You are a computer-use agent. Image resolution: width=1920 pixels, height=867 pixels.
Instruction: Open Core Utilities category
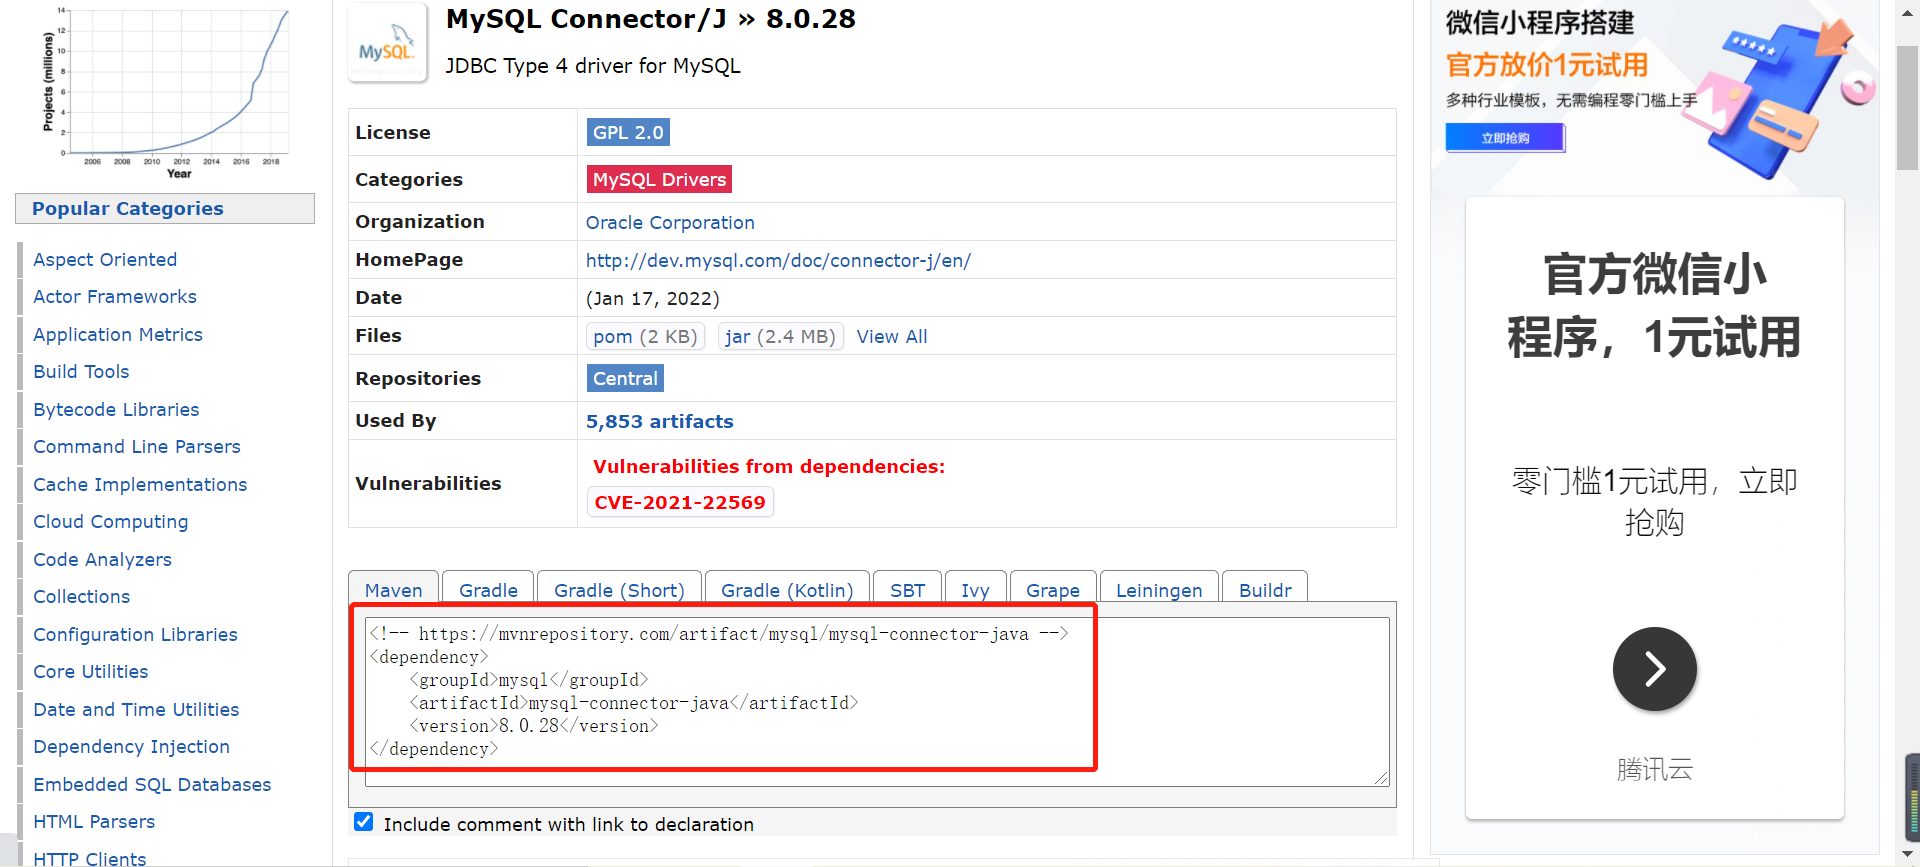[x=91, y=671]
